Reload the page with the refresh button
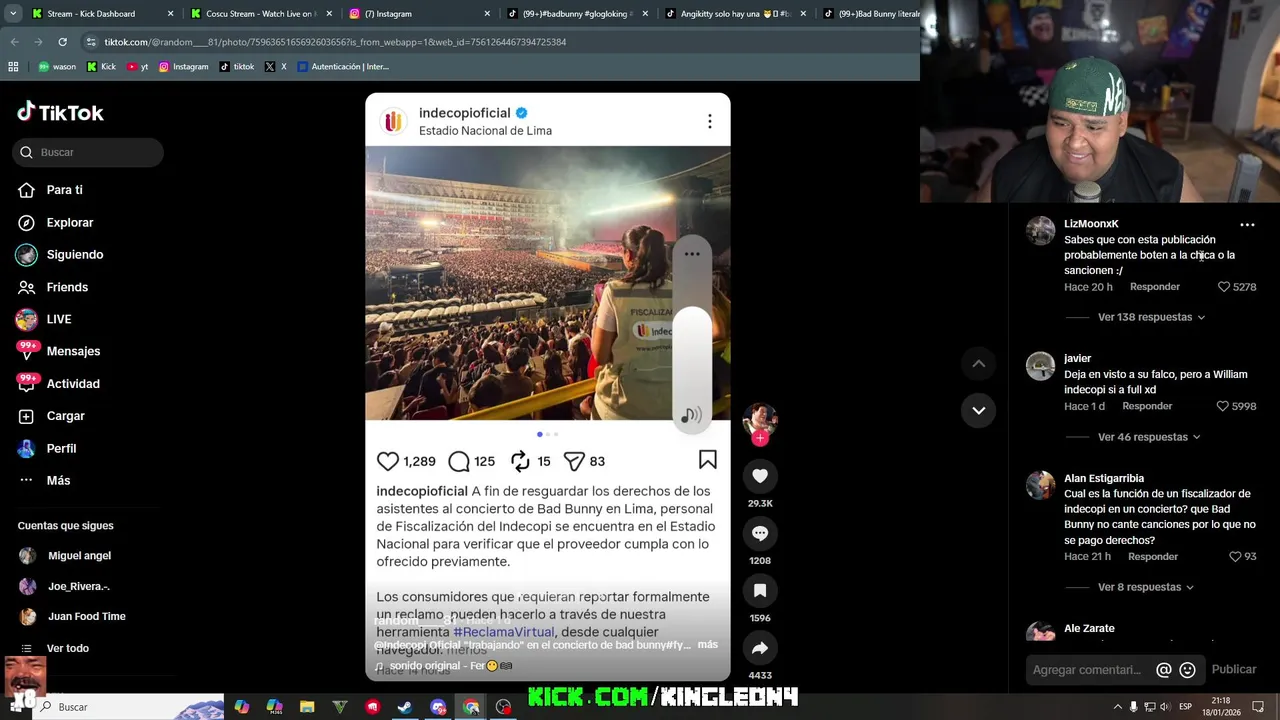Viewport: 1280px width, 720px height. [62, 42]
